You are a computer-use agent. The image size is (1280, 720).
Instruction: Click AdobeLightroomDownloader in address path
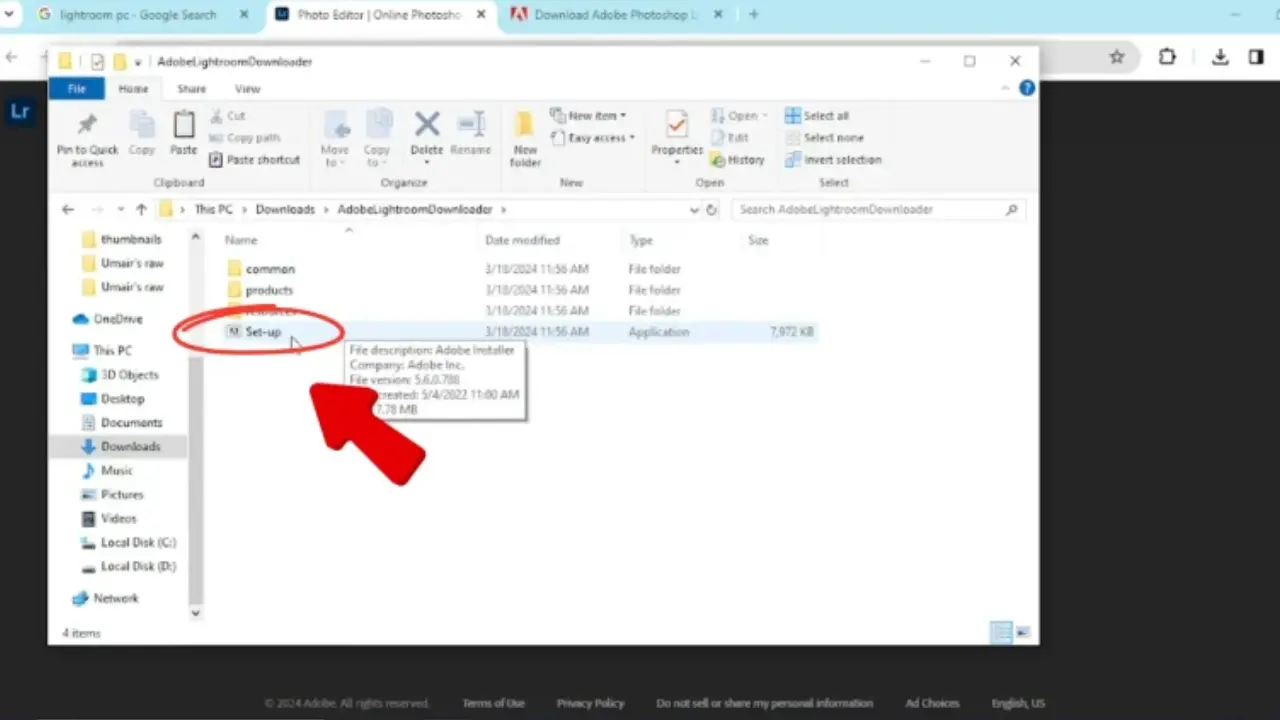coord(415,210)
